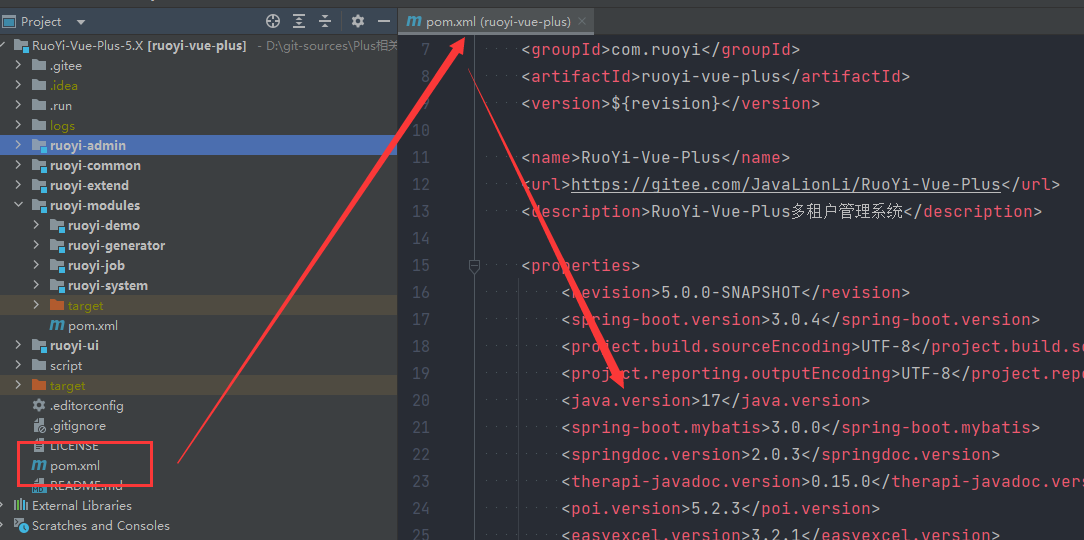Expand the .idea folder
Screen dimensions: 1084x540
19,86
